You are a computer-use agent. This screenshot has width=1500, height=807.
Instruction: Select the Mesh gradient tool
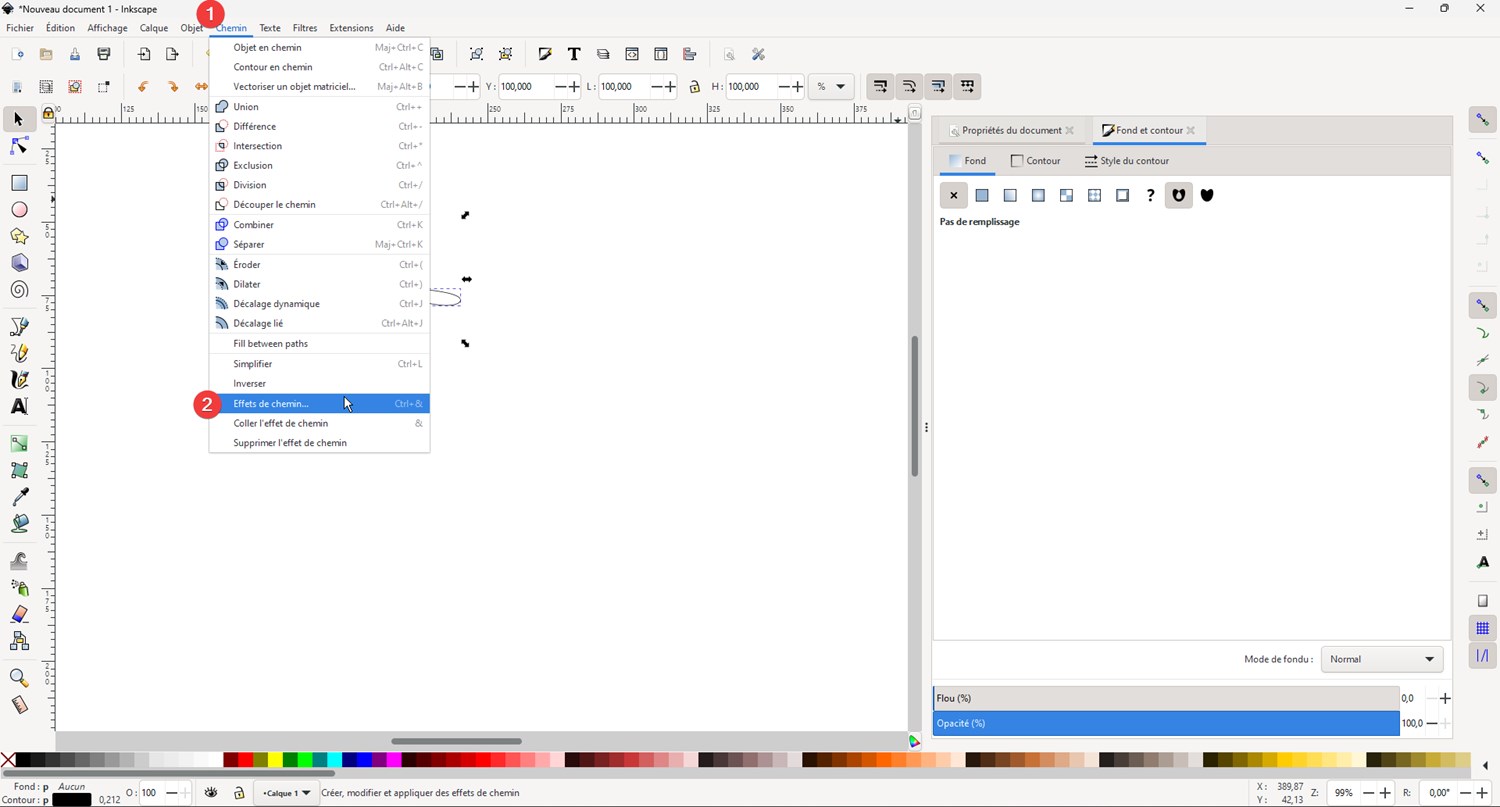18,470
